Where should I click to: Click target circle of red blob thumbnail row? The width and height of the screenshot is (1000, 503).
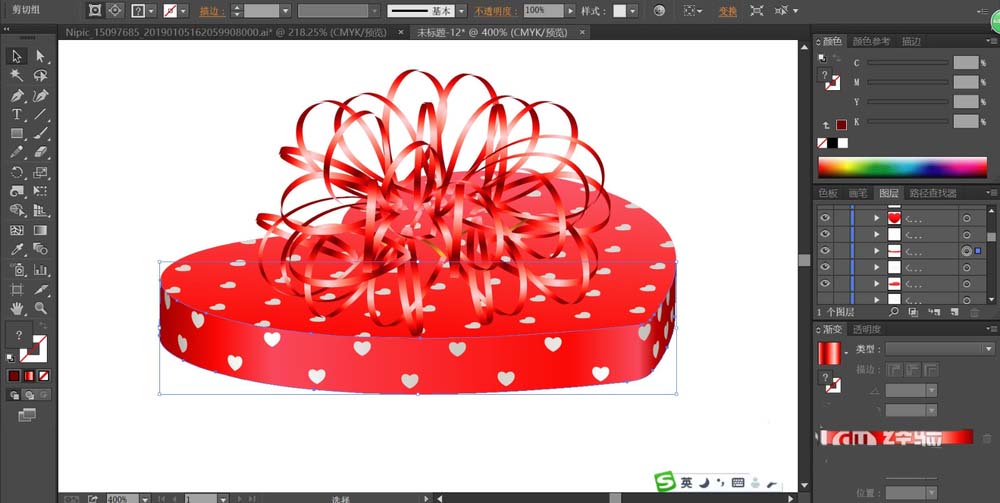click(x=966, y=284)
